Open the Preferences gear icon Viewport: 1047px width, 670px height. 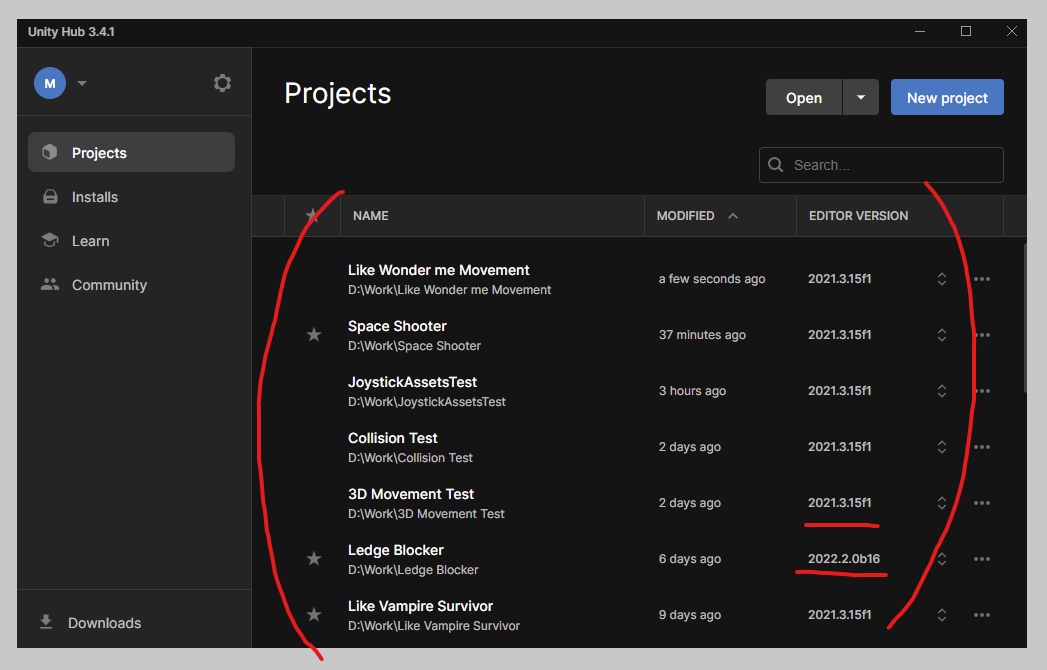tap(222, 83)
